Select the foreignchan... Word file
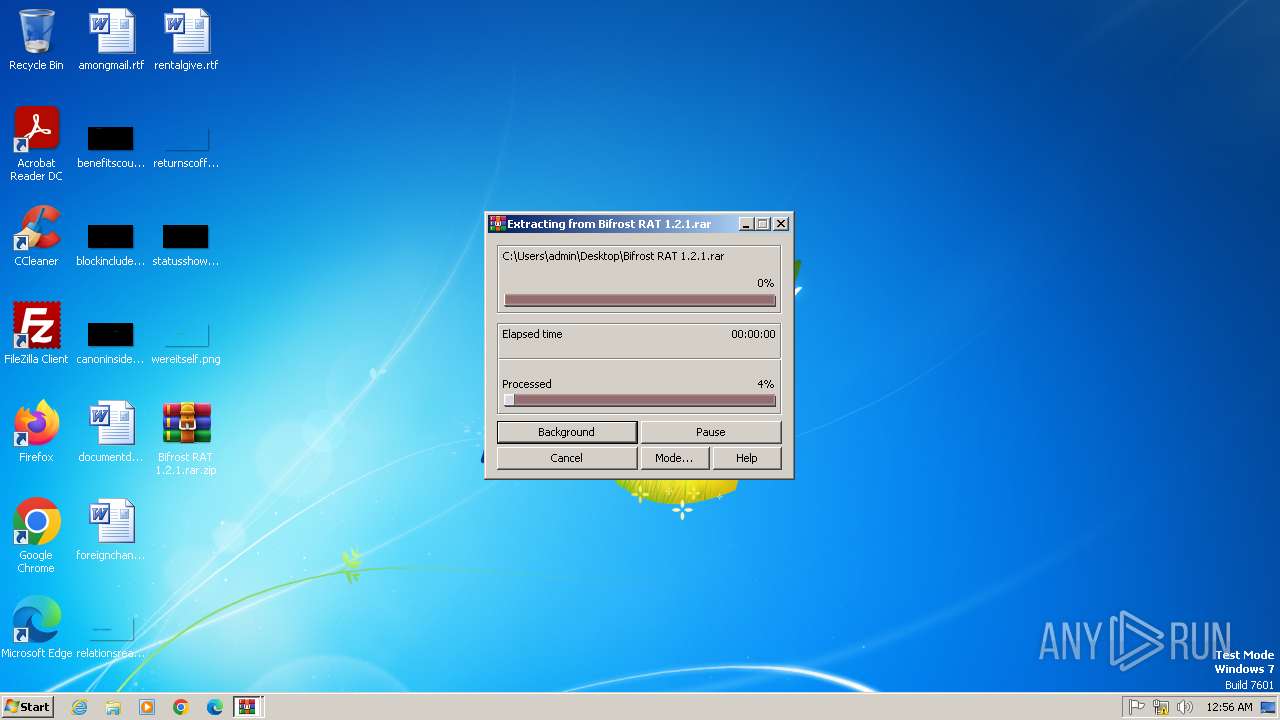Image resolution: width=1280 pixels, height=720 pixels. point(111,530)
